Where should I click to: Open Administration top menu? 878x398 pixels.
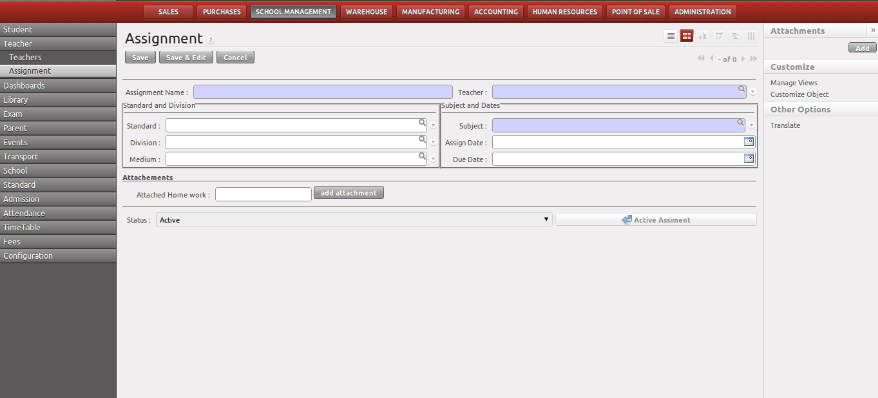(x=702, y=12)
